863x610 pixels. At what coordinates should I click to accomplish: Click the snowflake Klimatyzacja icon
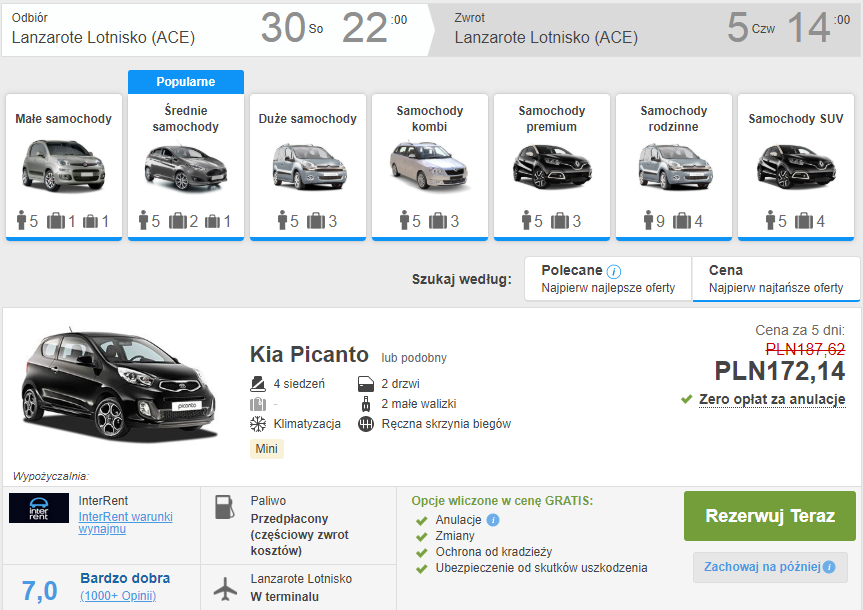tap(258, 424)
